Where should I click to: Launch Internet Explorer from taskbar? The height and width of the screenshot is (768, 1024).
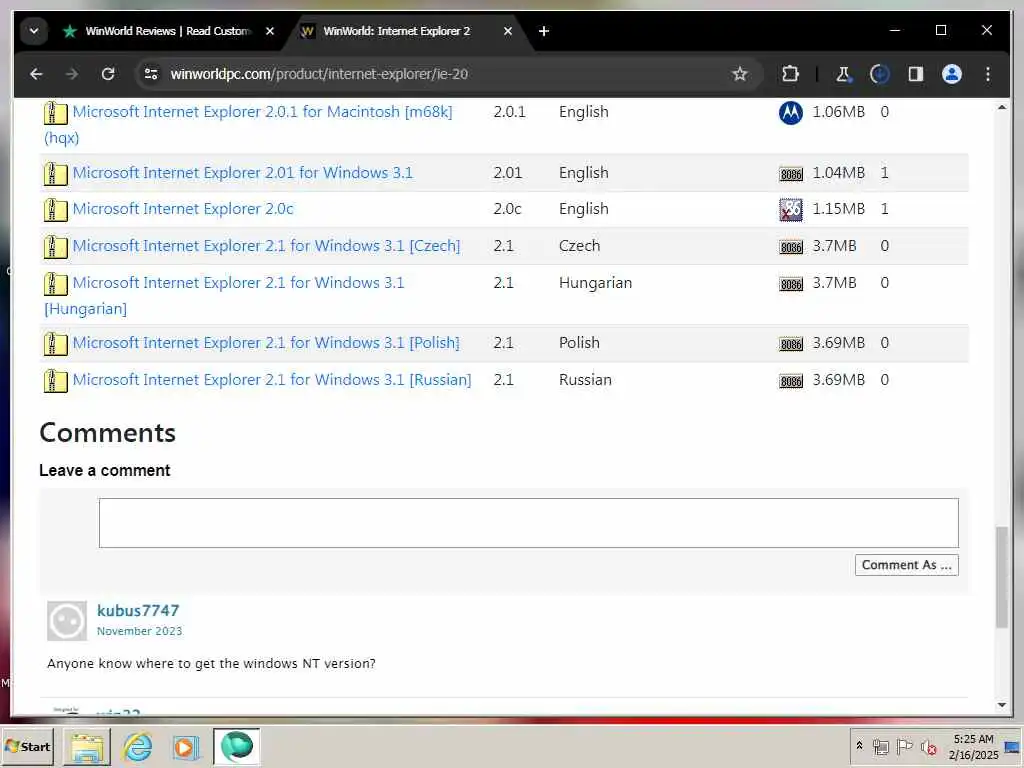click(138, 747)
